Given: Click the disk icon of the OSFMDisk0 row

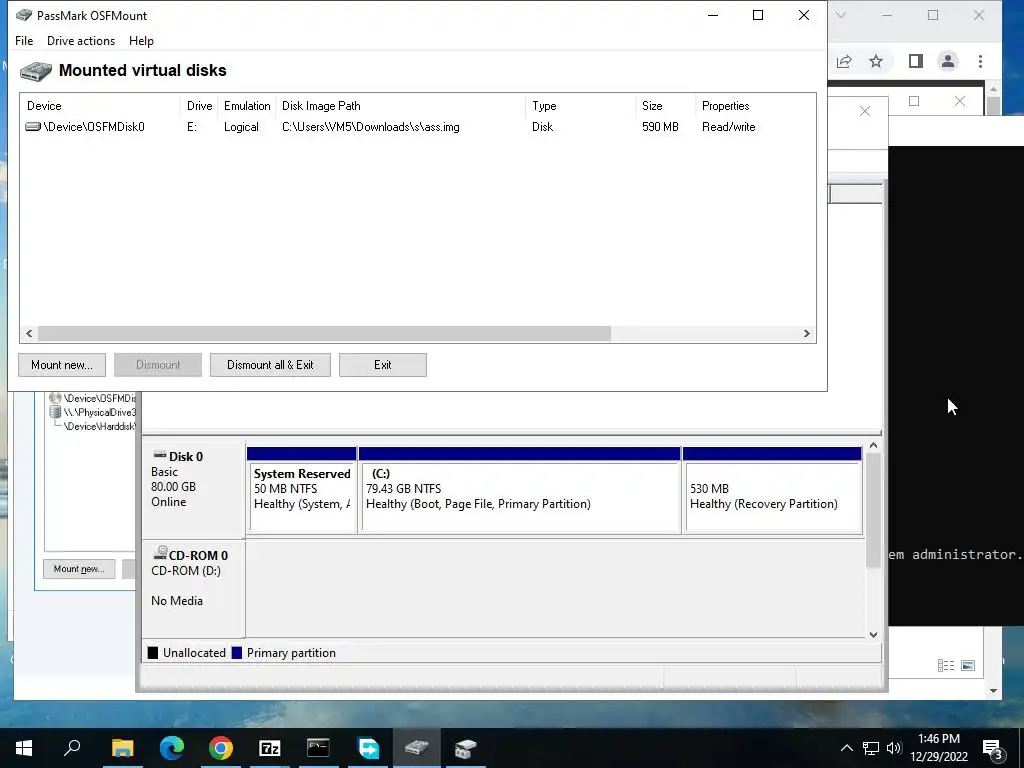Looking at the screenshot, I should [33, 127].
